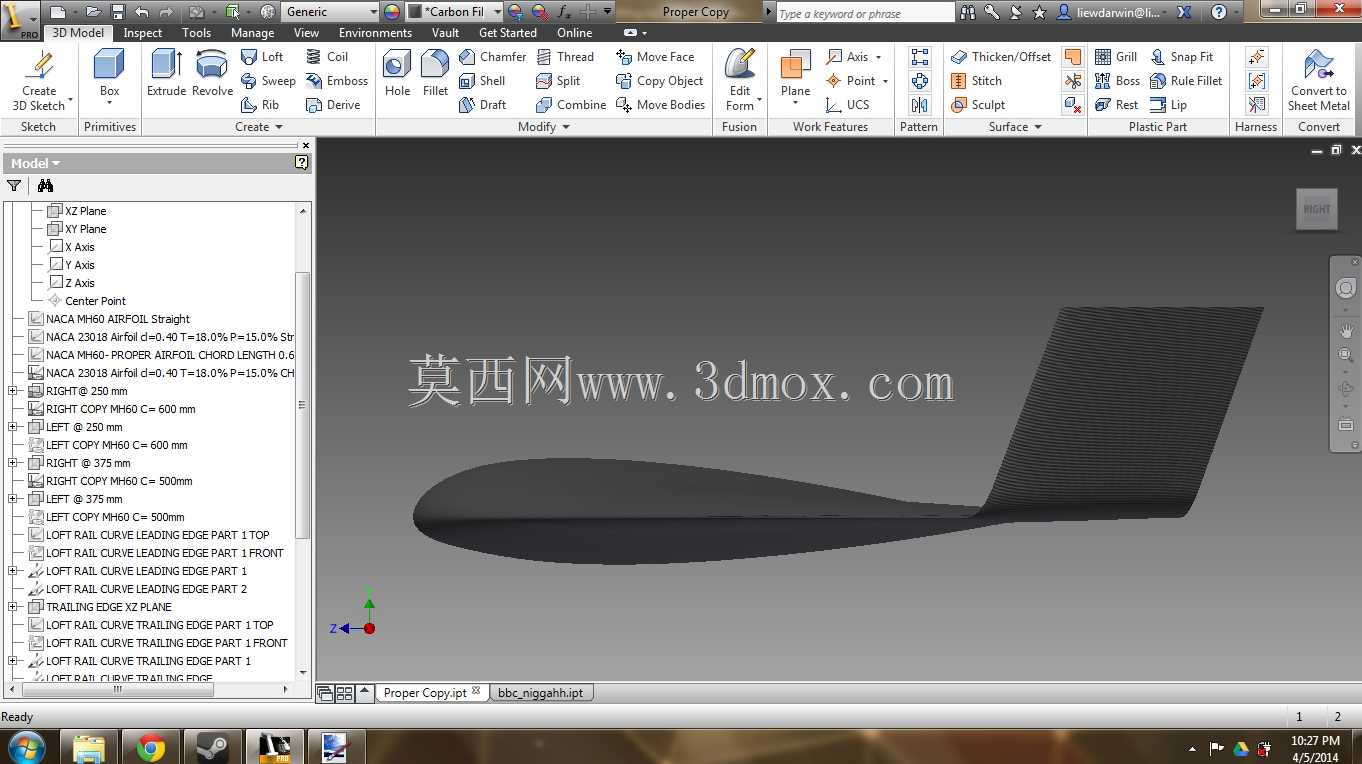Click the Grill plastic part tool
The height and width of the screenshot is (764, 1362).
click(x=1116, y=57)
